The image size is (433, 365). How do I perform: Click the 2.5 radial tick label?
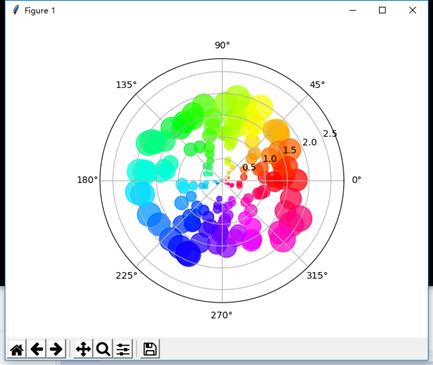pos(330,134)
